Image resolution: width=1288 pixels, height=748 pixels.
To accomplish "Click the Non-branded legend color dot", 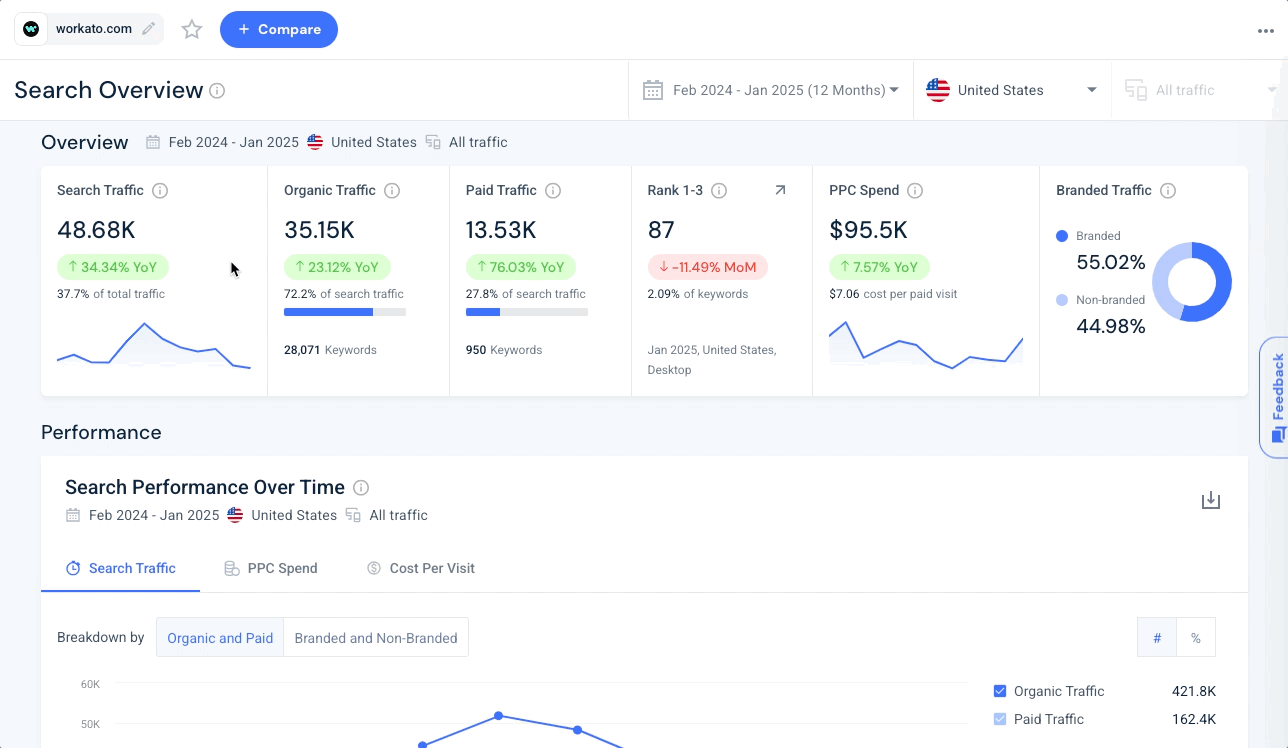I will 1062,300.
